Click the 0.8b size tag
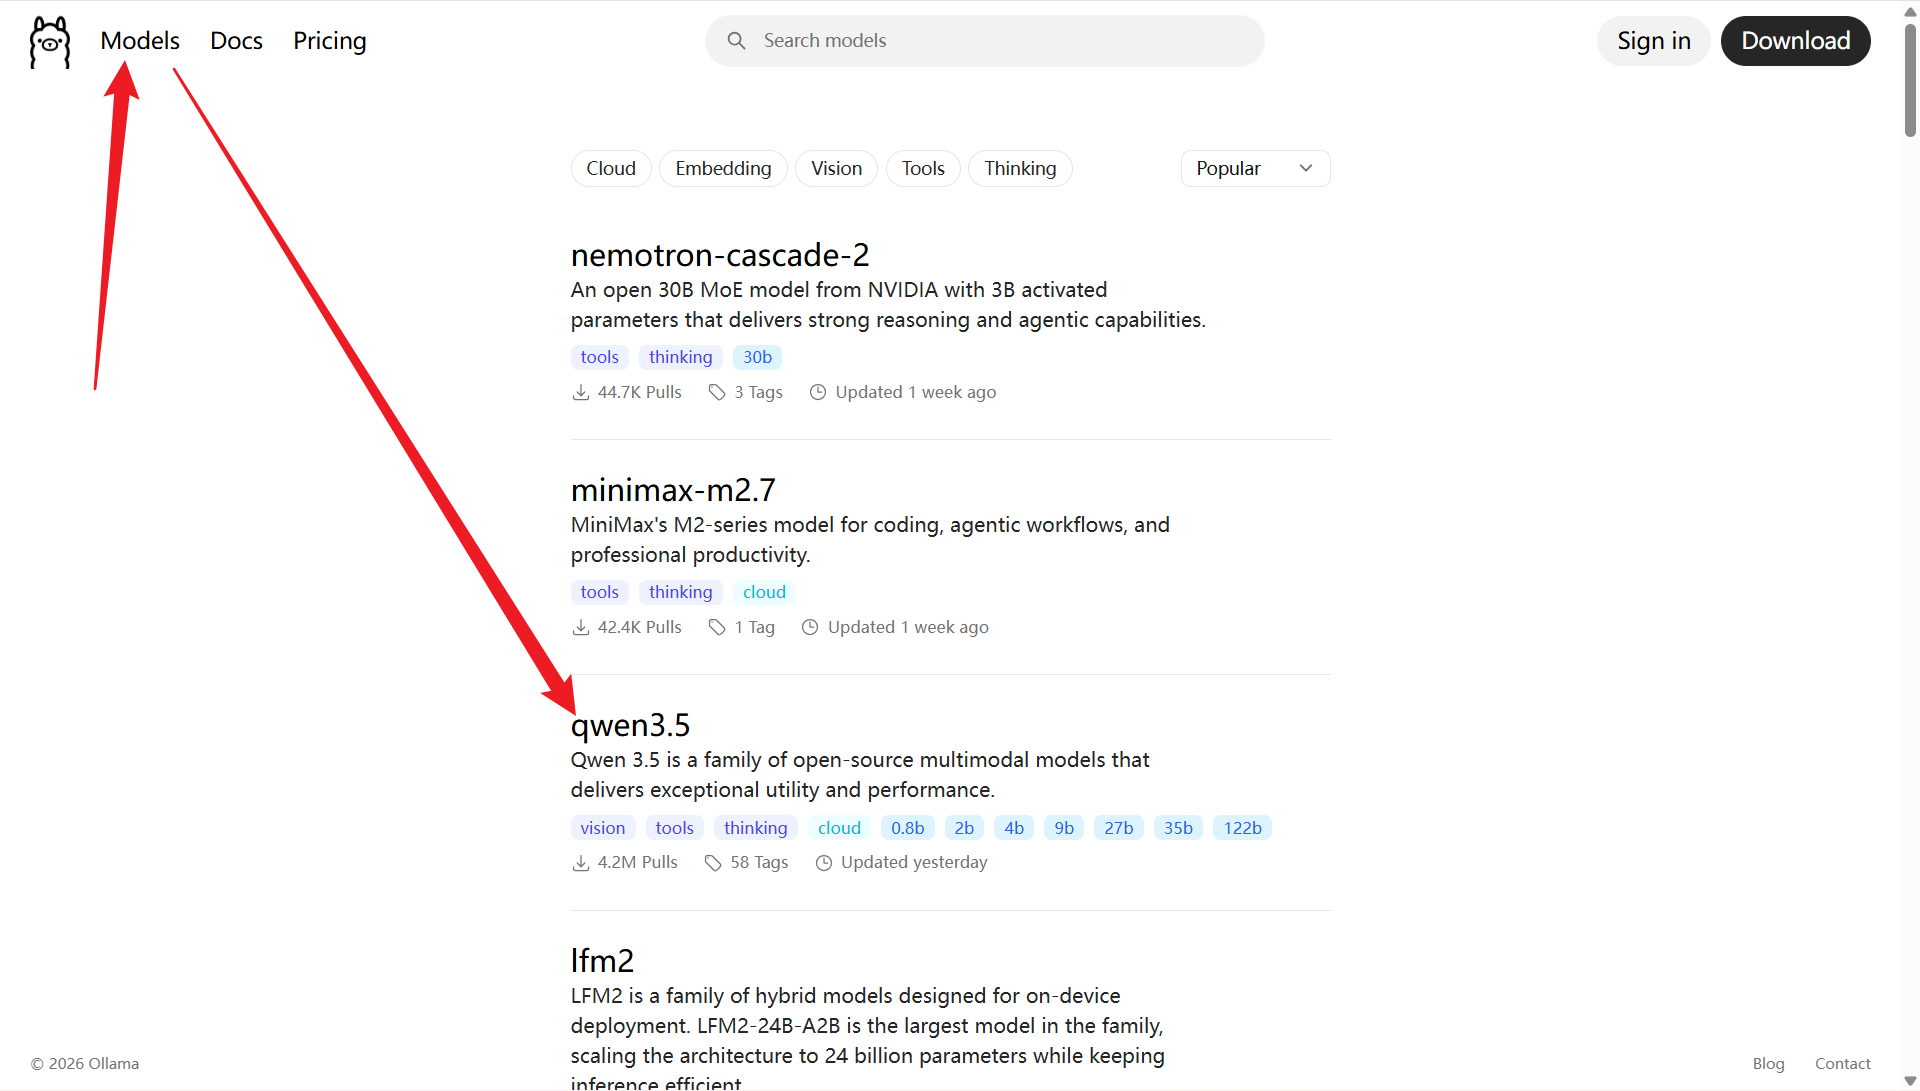Image resolution: width=1920 pixels, height=1091 pixels. pyautogui.click(x=908, y=828)
